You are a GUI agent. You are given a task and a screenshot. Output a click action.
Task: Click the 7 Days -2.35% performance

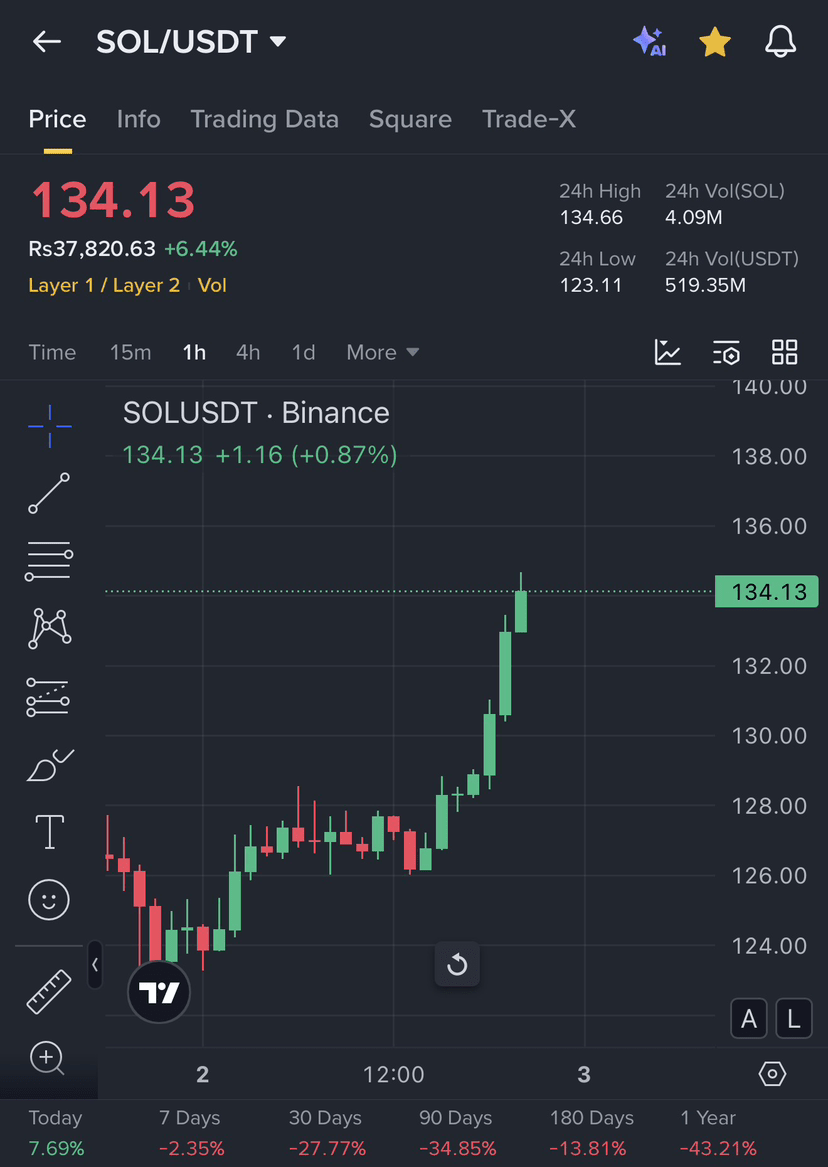click(x=190, y=1134)
